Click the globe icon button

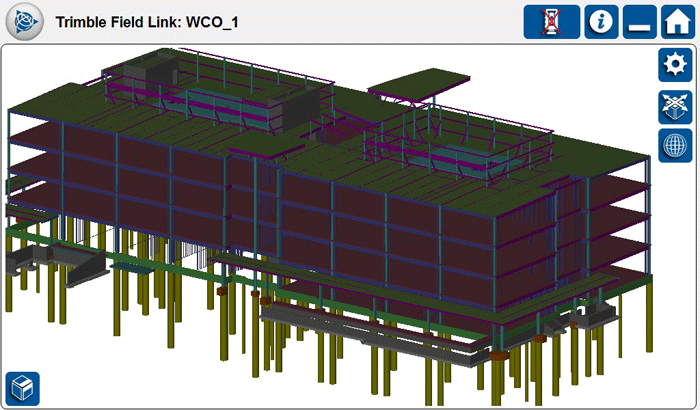(674, 146)
